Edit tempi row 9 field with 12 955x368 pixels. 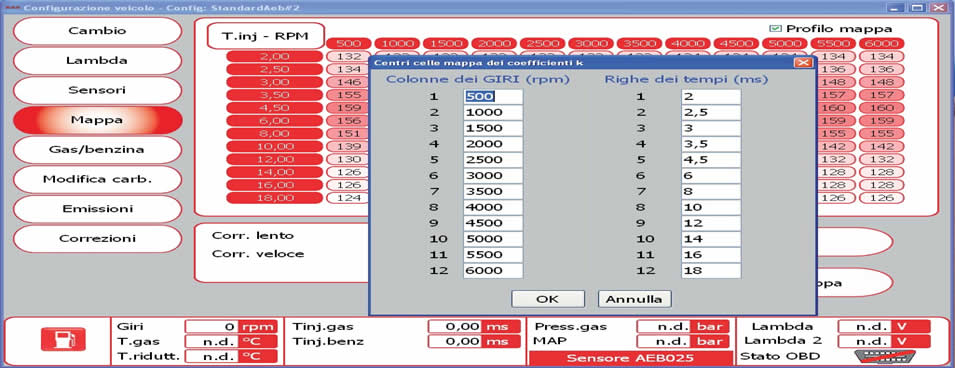coord(711,223)
